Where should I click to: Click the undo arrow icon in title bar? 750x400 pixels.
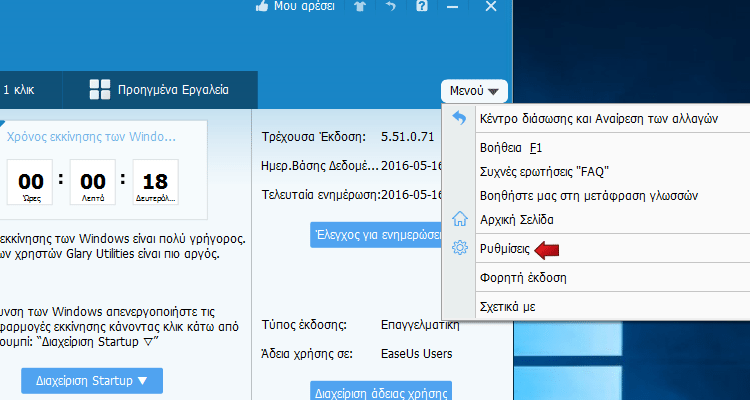[391, 6]
